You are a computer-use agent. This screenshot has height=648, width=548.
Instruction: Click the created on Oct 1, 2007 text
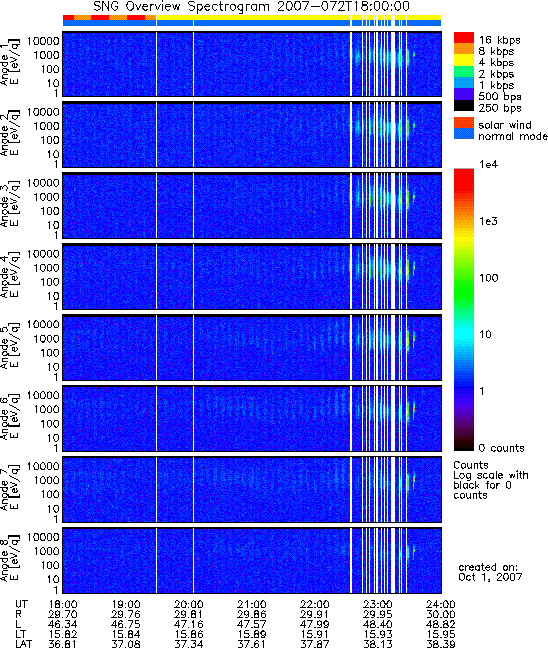(x=490, y=572)
